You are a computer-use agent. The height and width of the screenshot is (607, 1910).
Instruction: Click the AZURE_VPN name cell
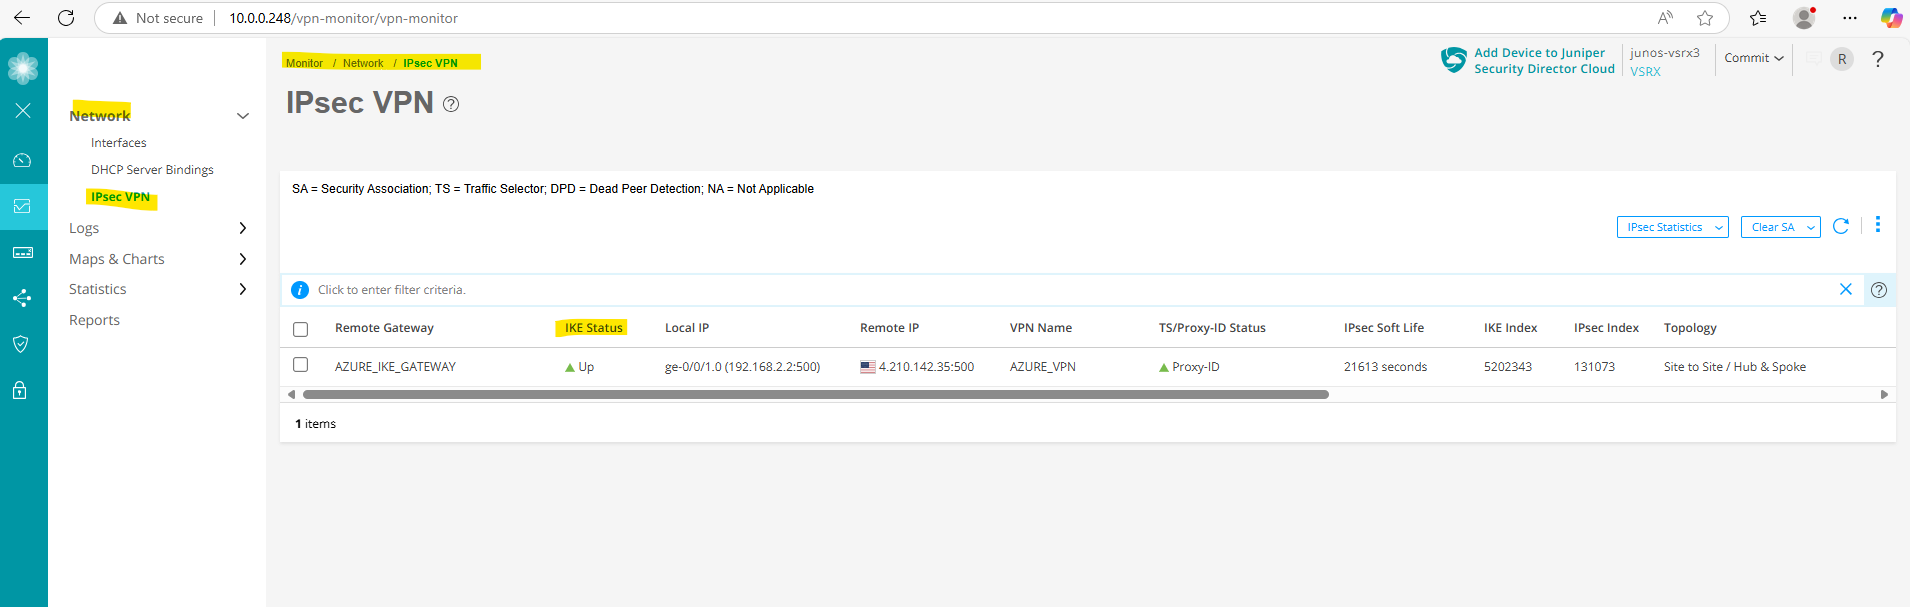pos(1042,367)
